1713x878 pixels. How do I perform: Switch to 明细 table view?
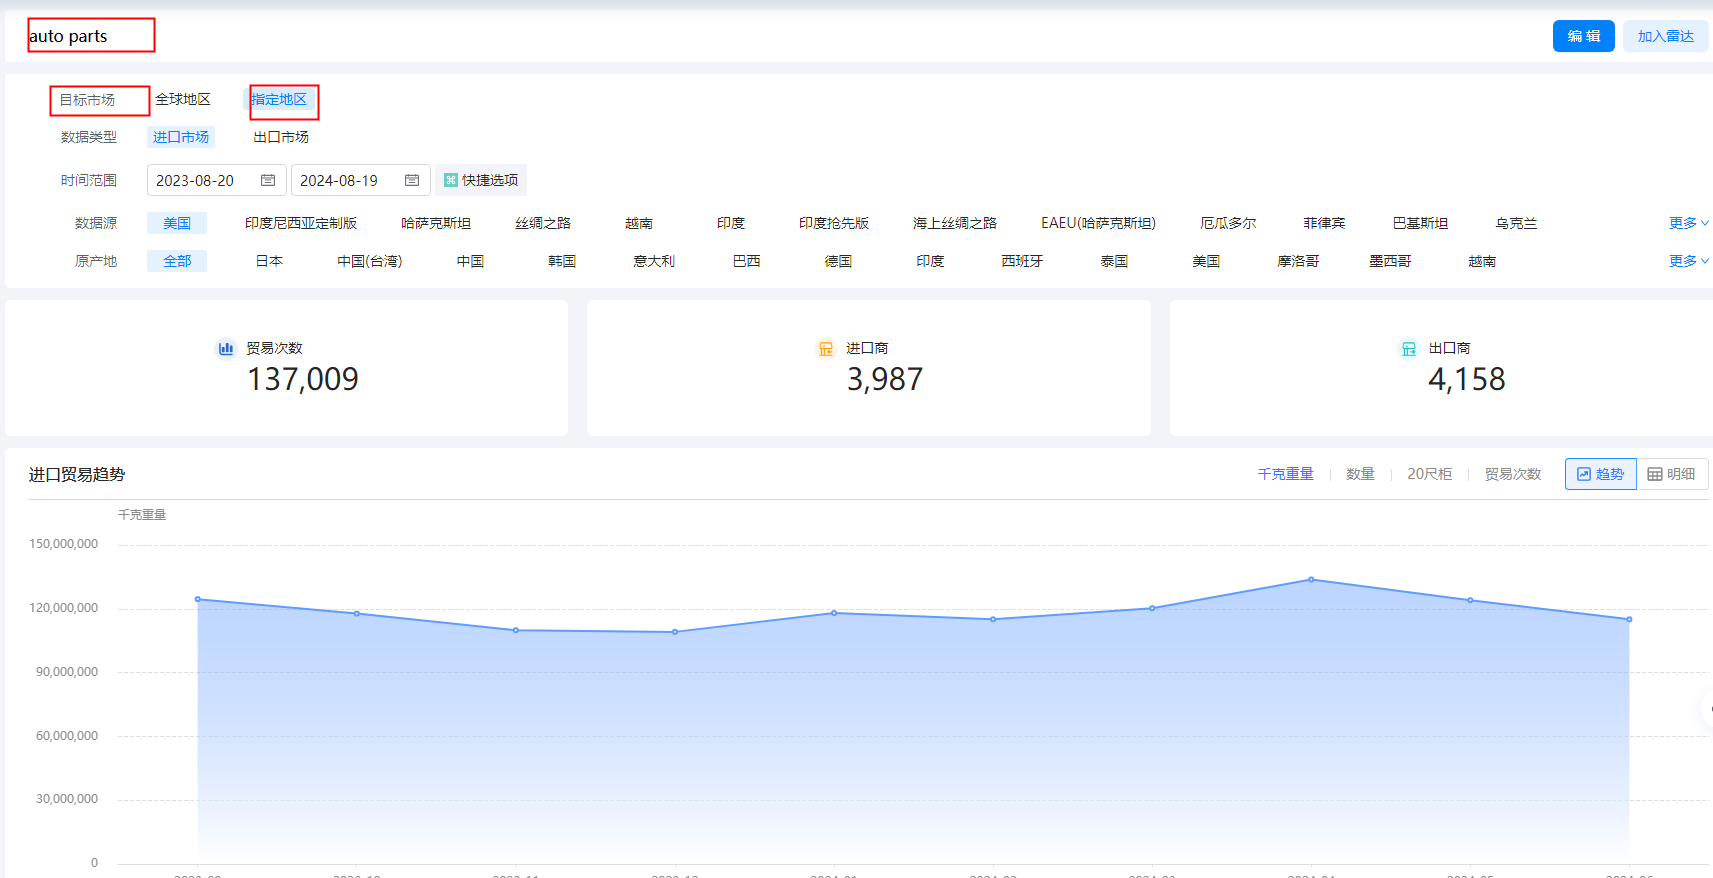1671,474
